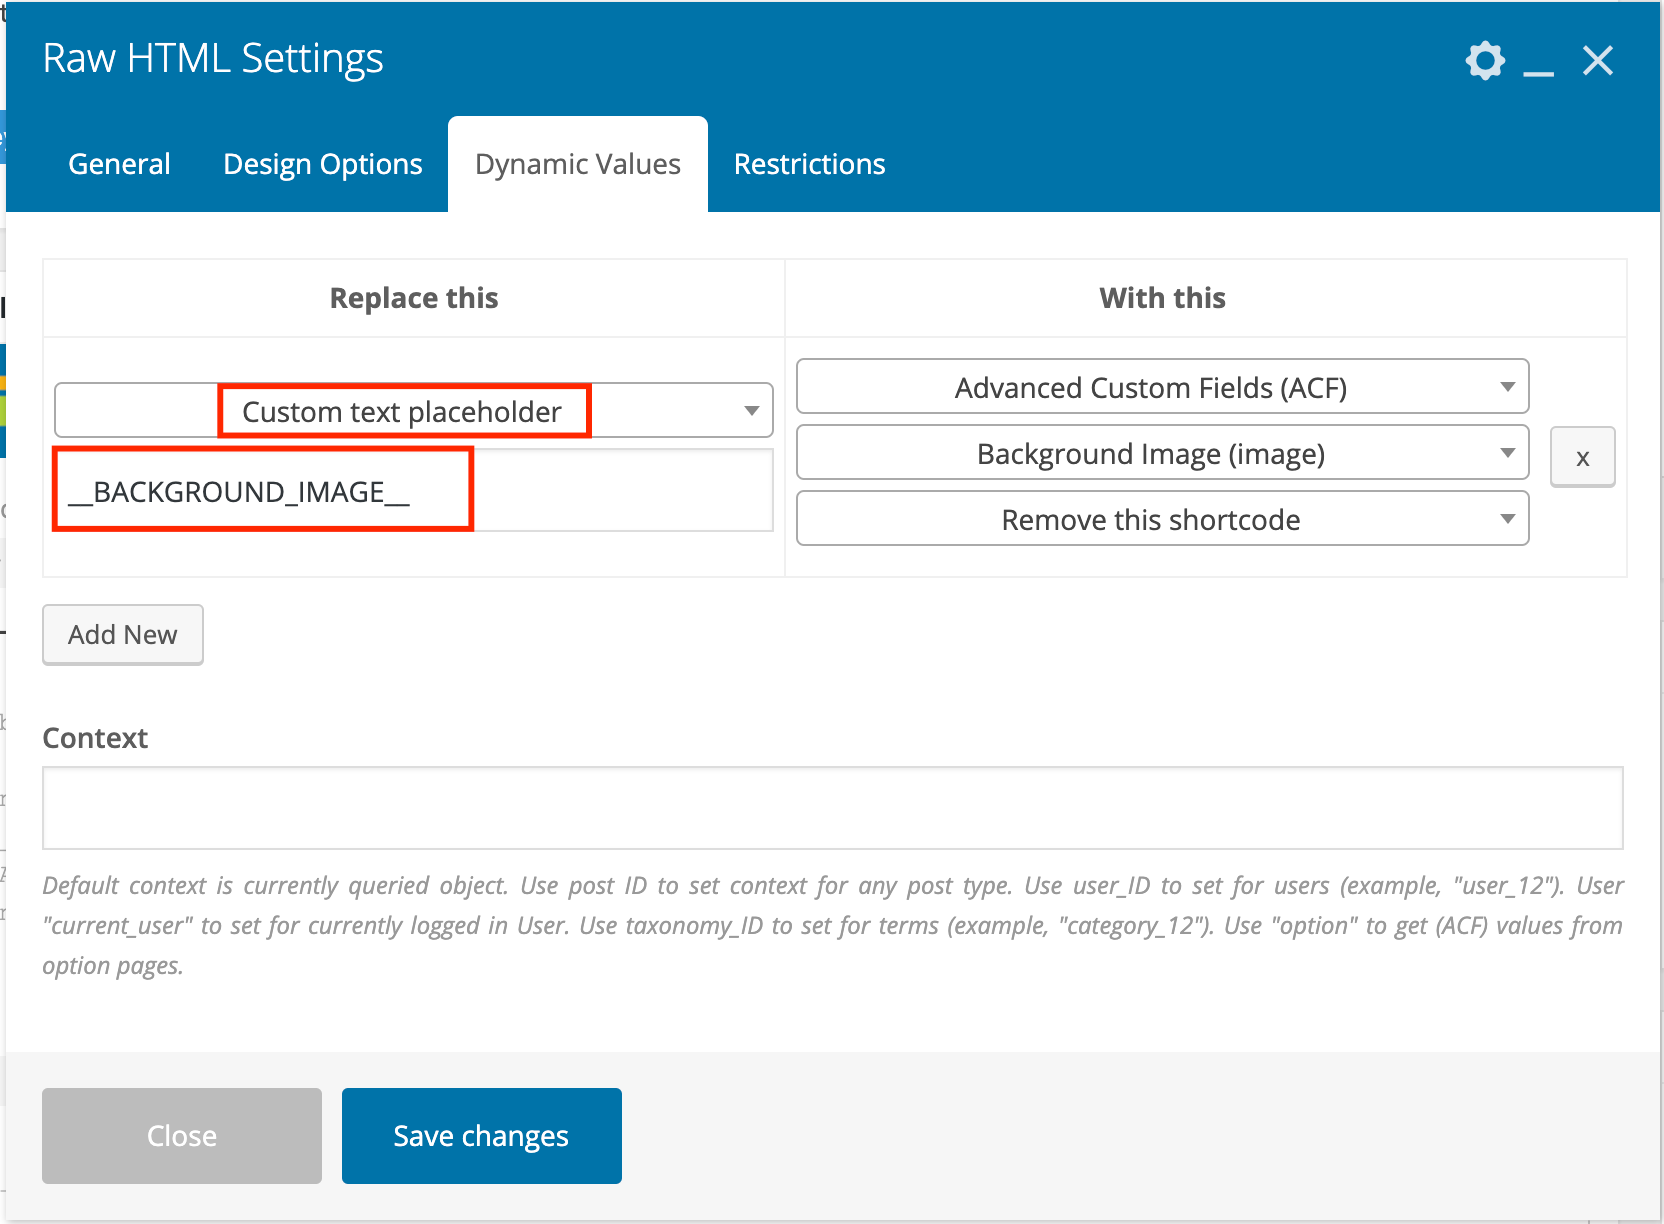Click the Custom text placeholder dropdown arrow
This screenshot has height=1224, width=1664.
[751, 411]
